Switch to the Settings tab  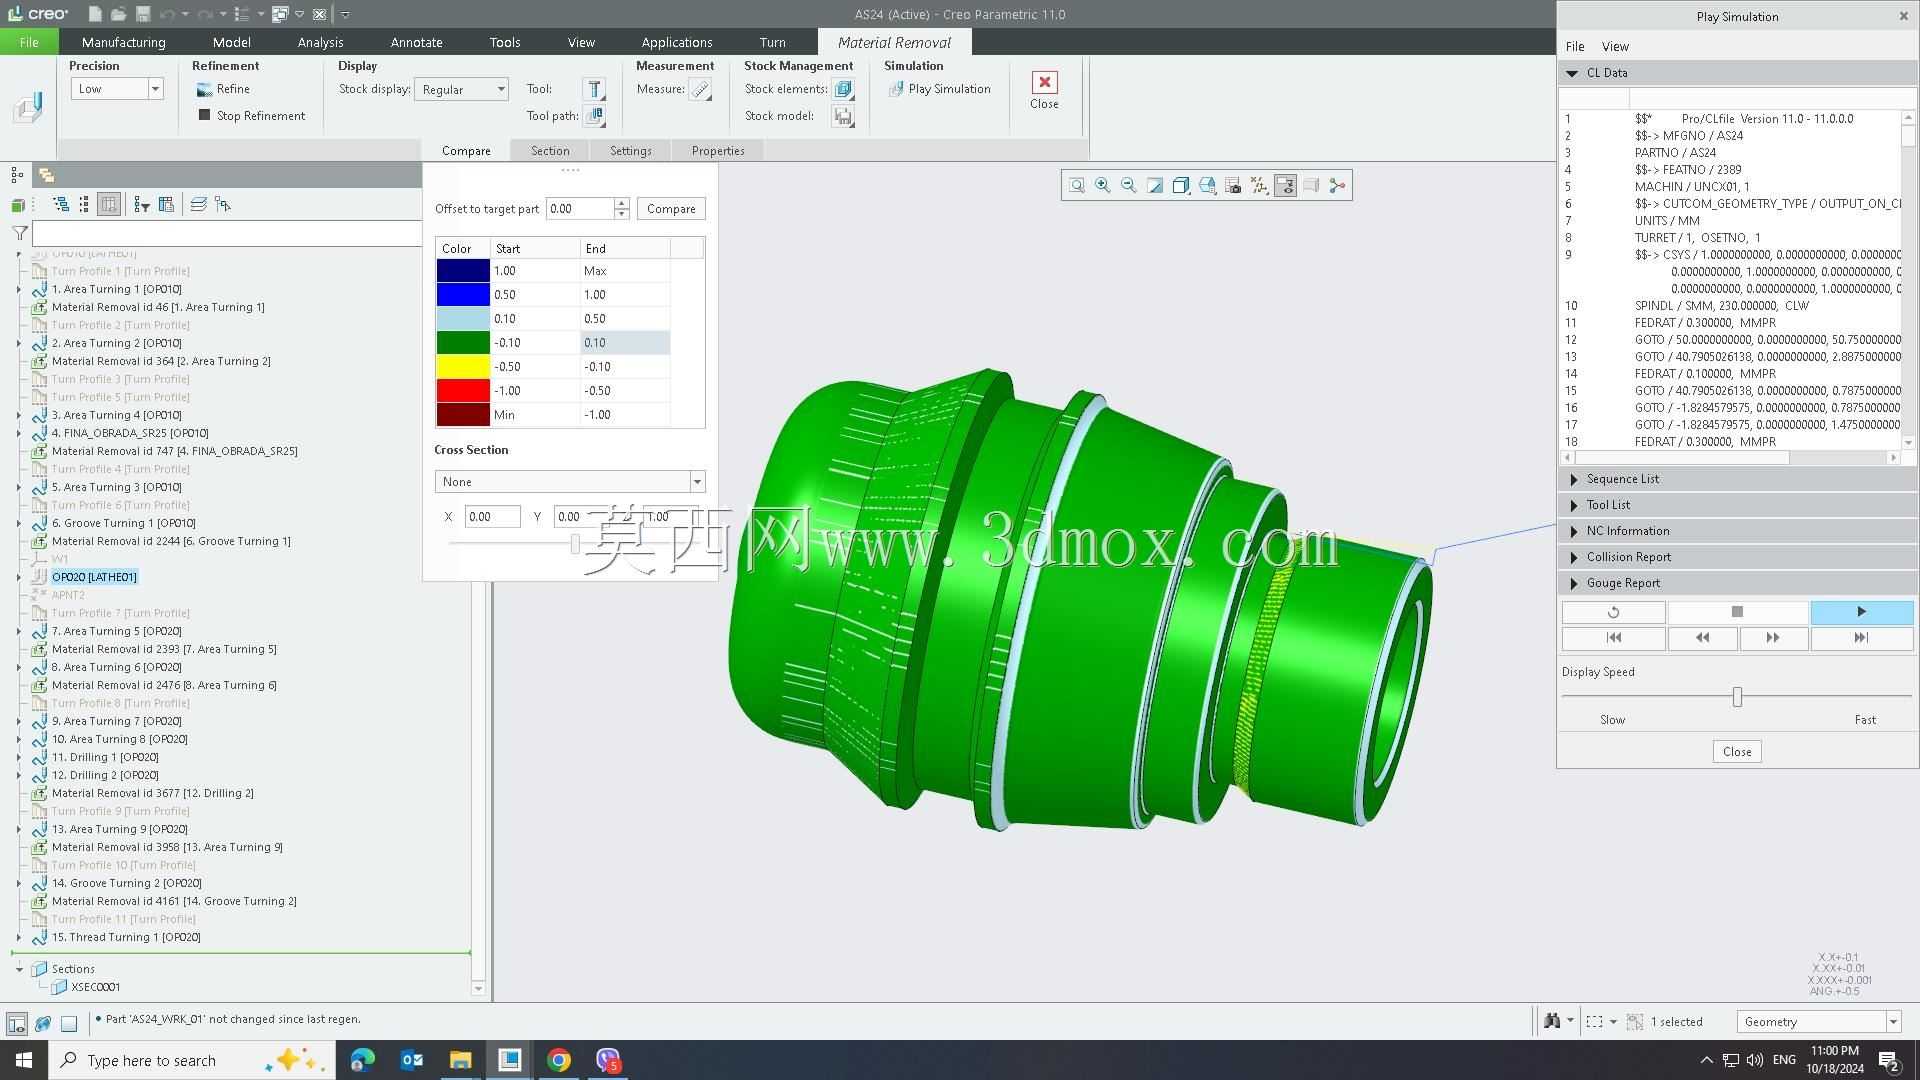click(x=631, y=151)
